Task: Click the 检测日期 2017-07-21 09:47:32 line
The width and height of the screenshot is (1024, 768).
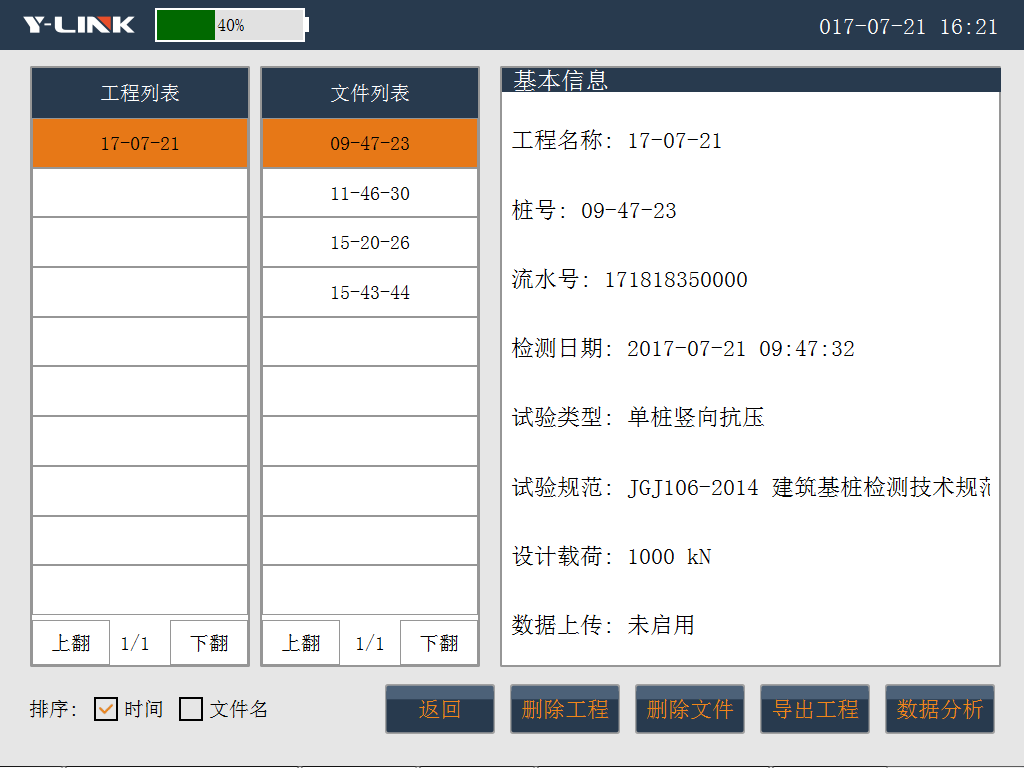Action: (683, 348)
